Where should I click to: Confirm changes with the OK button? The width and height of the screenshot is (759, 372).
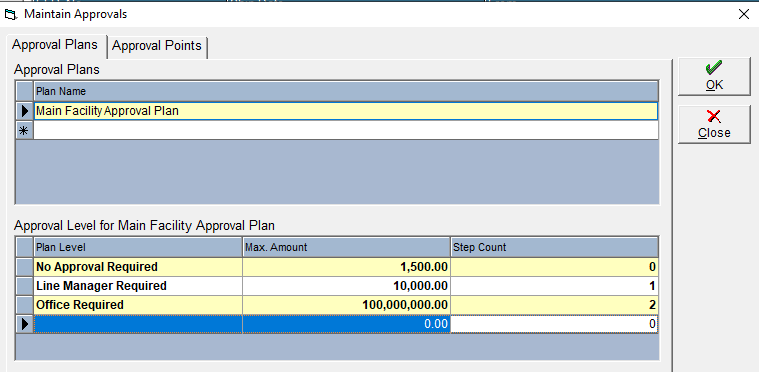pos(714,76)
